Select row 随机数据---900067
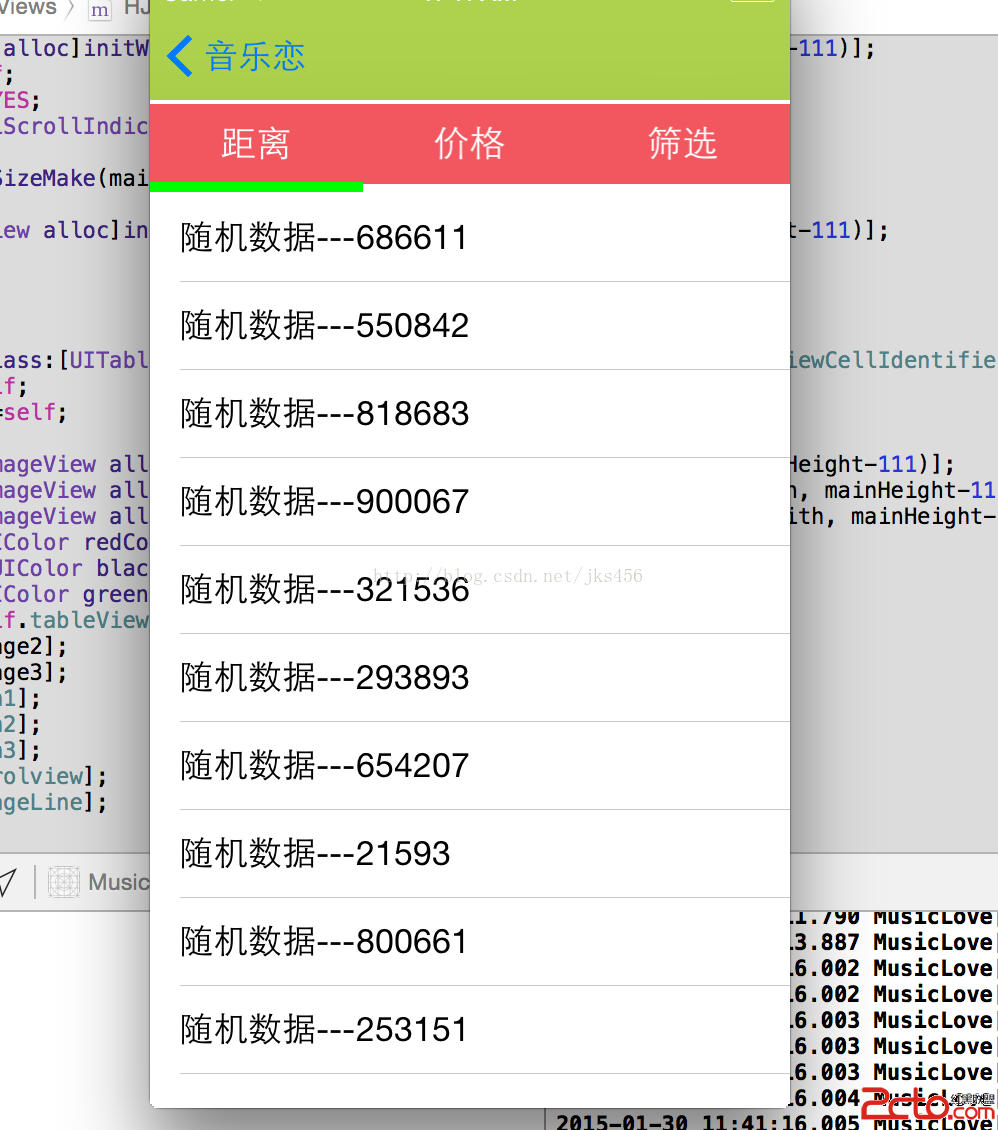This screenshot has width=998, height=1130. (470, 502)
